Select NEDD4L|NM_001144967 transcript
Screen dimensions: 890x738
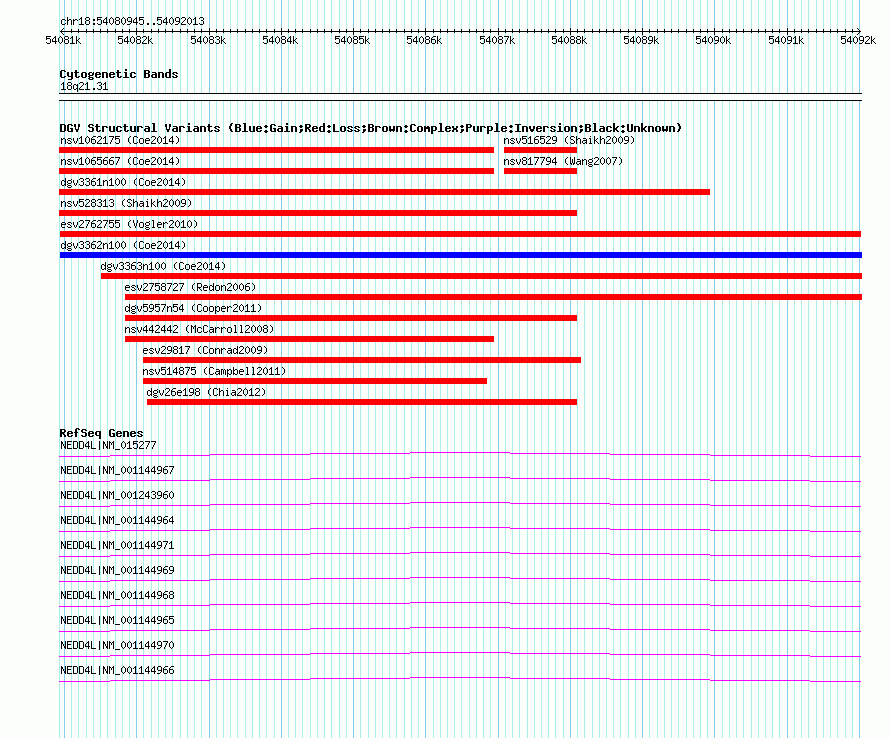pos(117,471)
